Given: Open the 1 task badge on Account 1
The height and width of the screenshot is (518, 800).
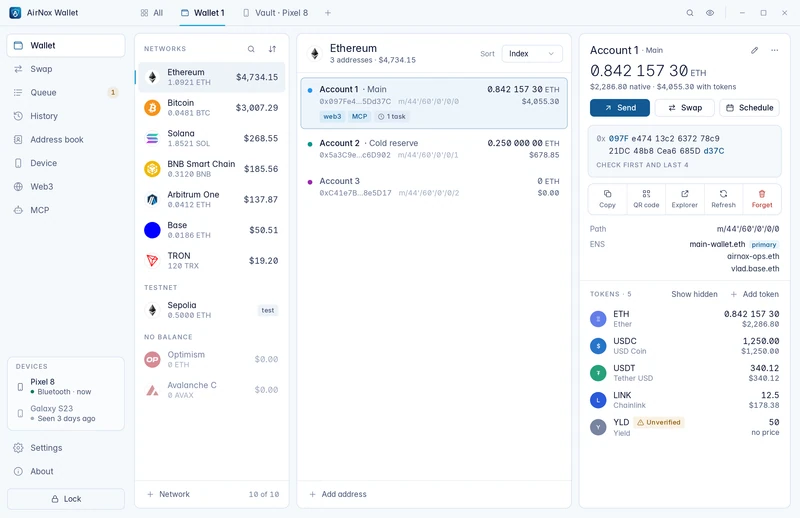Looking at the screenshot, I should 391,116.
